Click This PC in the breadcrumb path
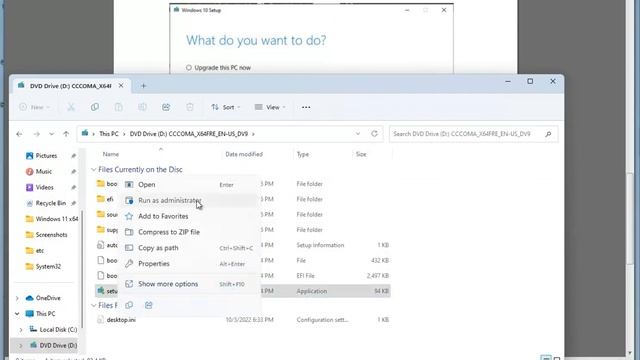The width and height of the screenshot is (640, 360). coord(109,134)
